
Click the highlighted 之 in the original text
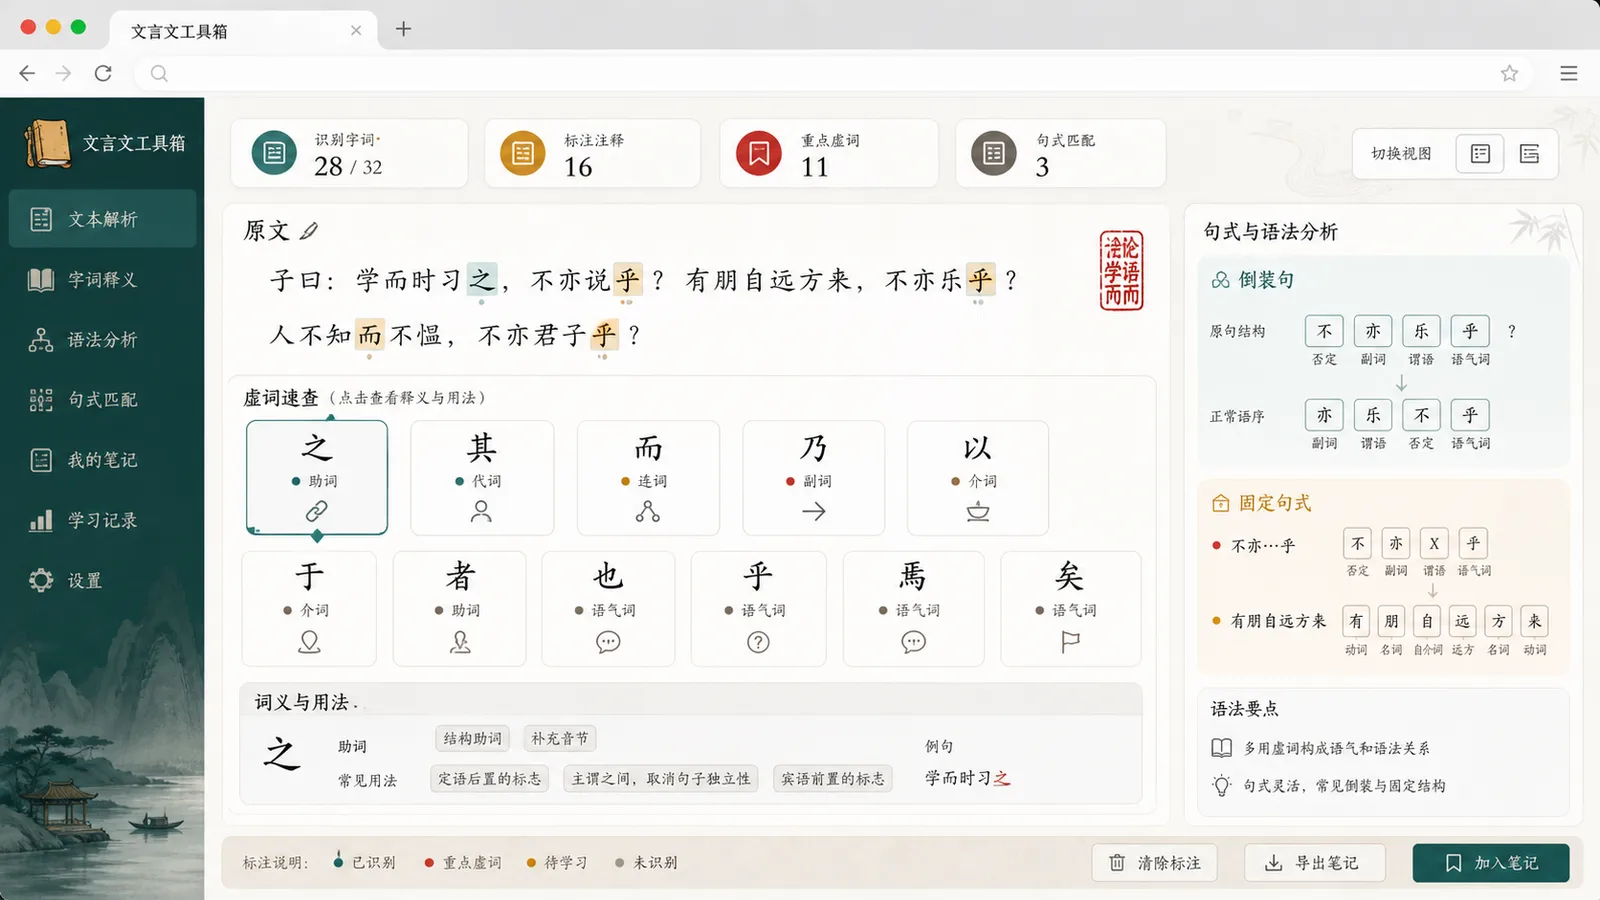coord(482,279)
